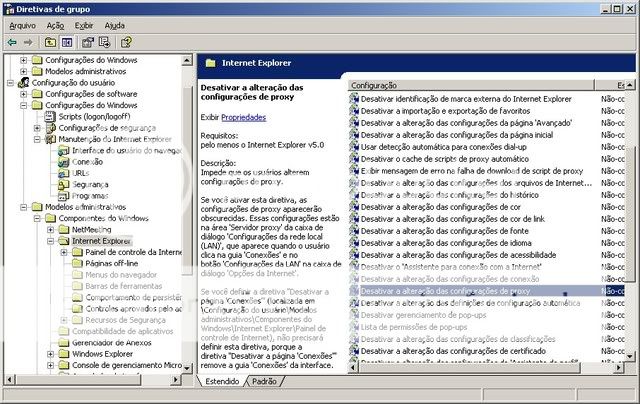Click policy icon for Usar detecção automática para conexões dial-up
Screen dimensions: 640x404
coord(354,147)
